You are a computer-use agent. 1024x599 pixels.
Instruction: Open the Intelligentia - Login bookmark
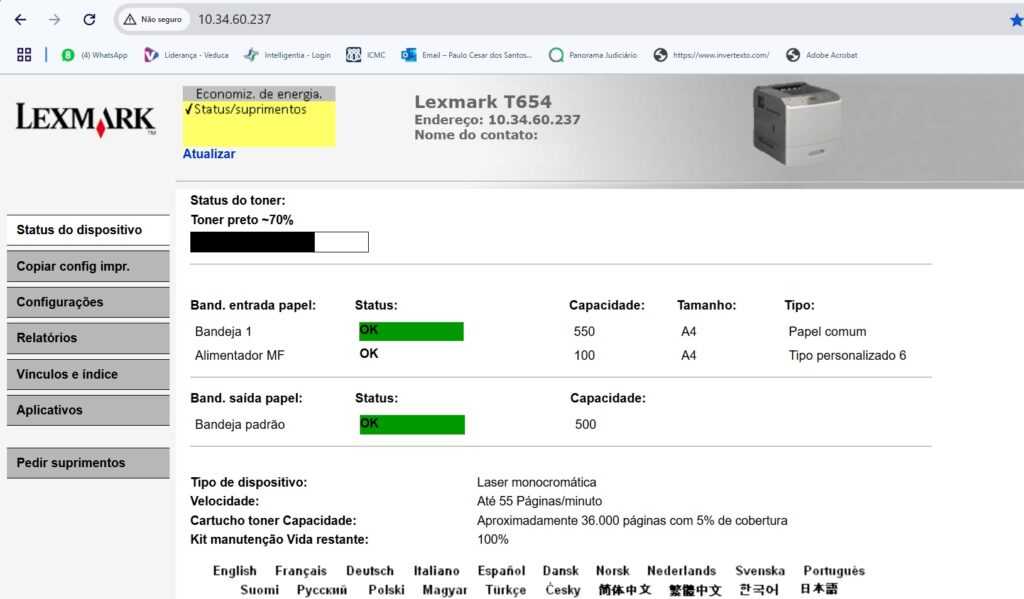tap(287, 55)
